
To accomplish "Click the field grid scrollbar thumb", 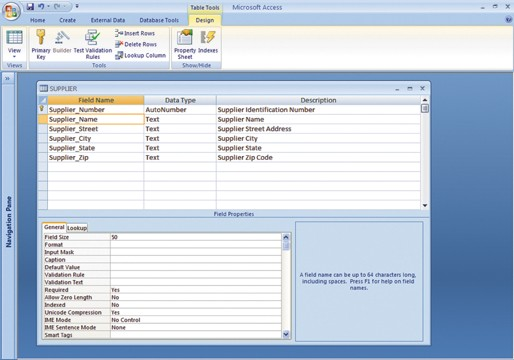I will 425,109.
